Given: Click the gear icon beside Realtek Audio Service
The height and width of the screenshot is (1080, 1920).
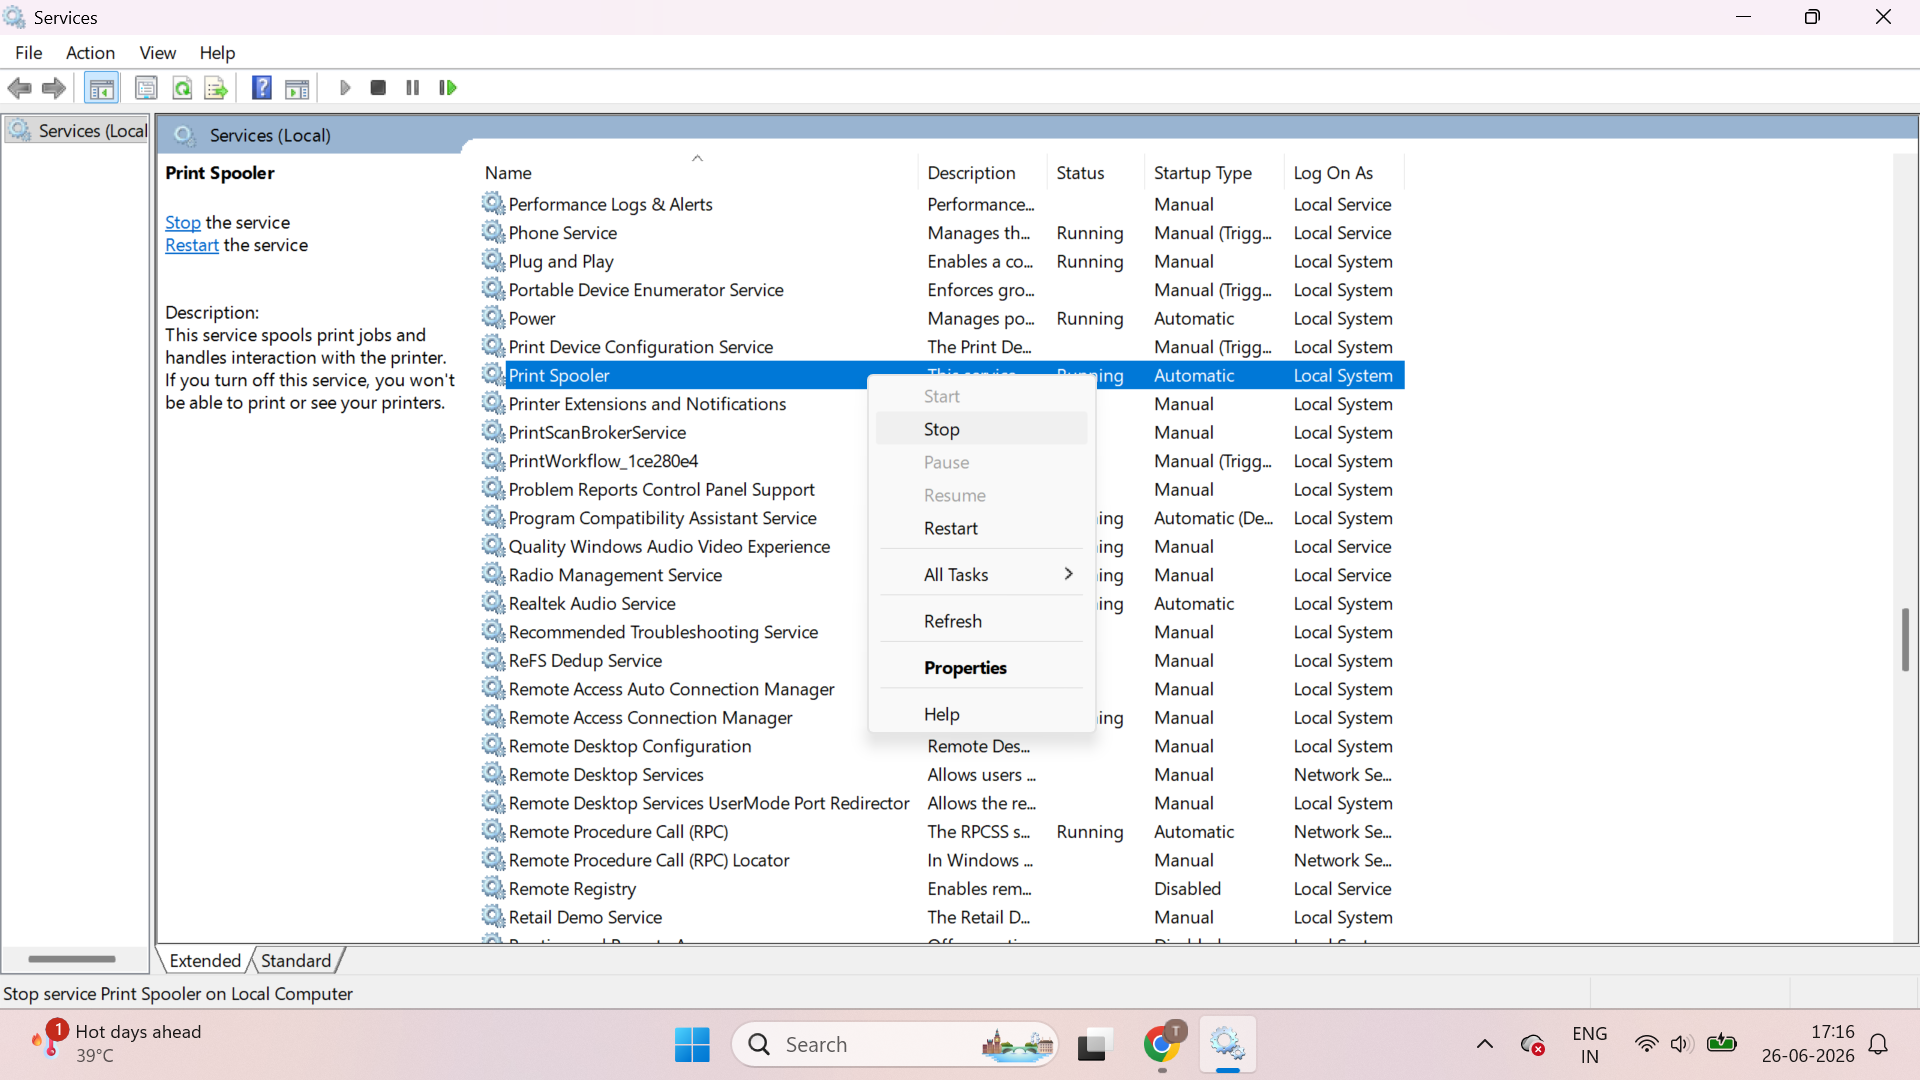Looking at the screenshot, I should [493, 603].
